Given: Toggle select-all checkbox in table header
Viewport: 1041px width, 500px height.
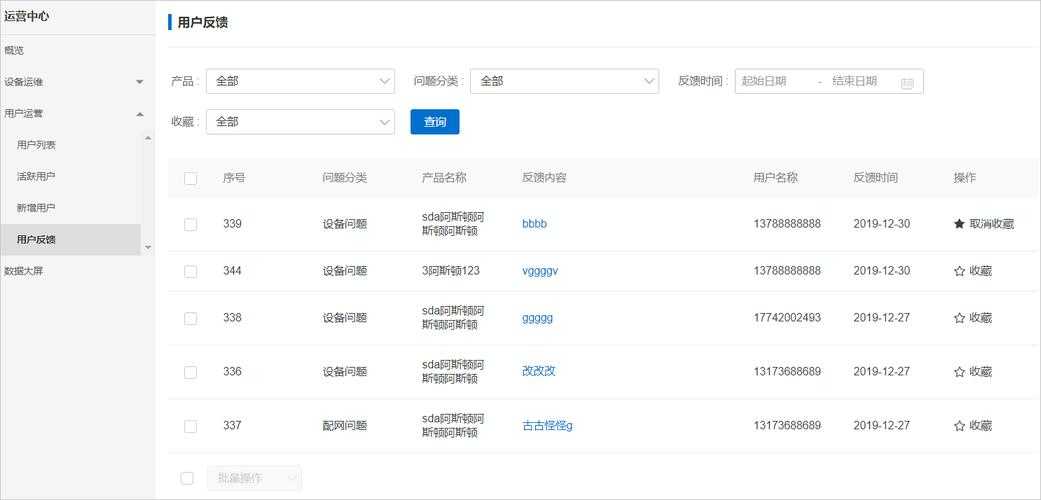Looking at the screenshot, I should [191, 179].
